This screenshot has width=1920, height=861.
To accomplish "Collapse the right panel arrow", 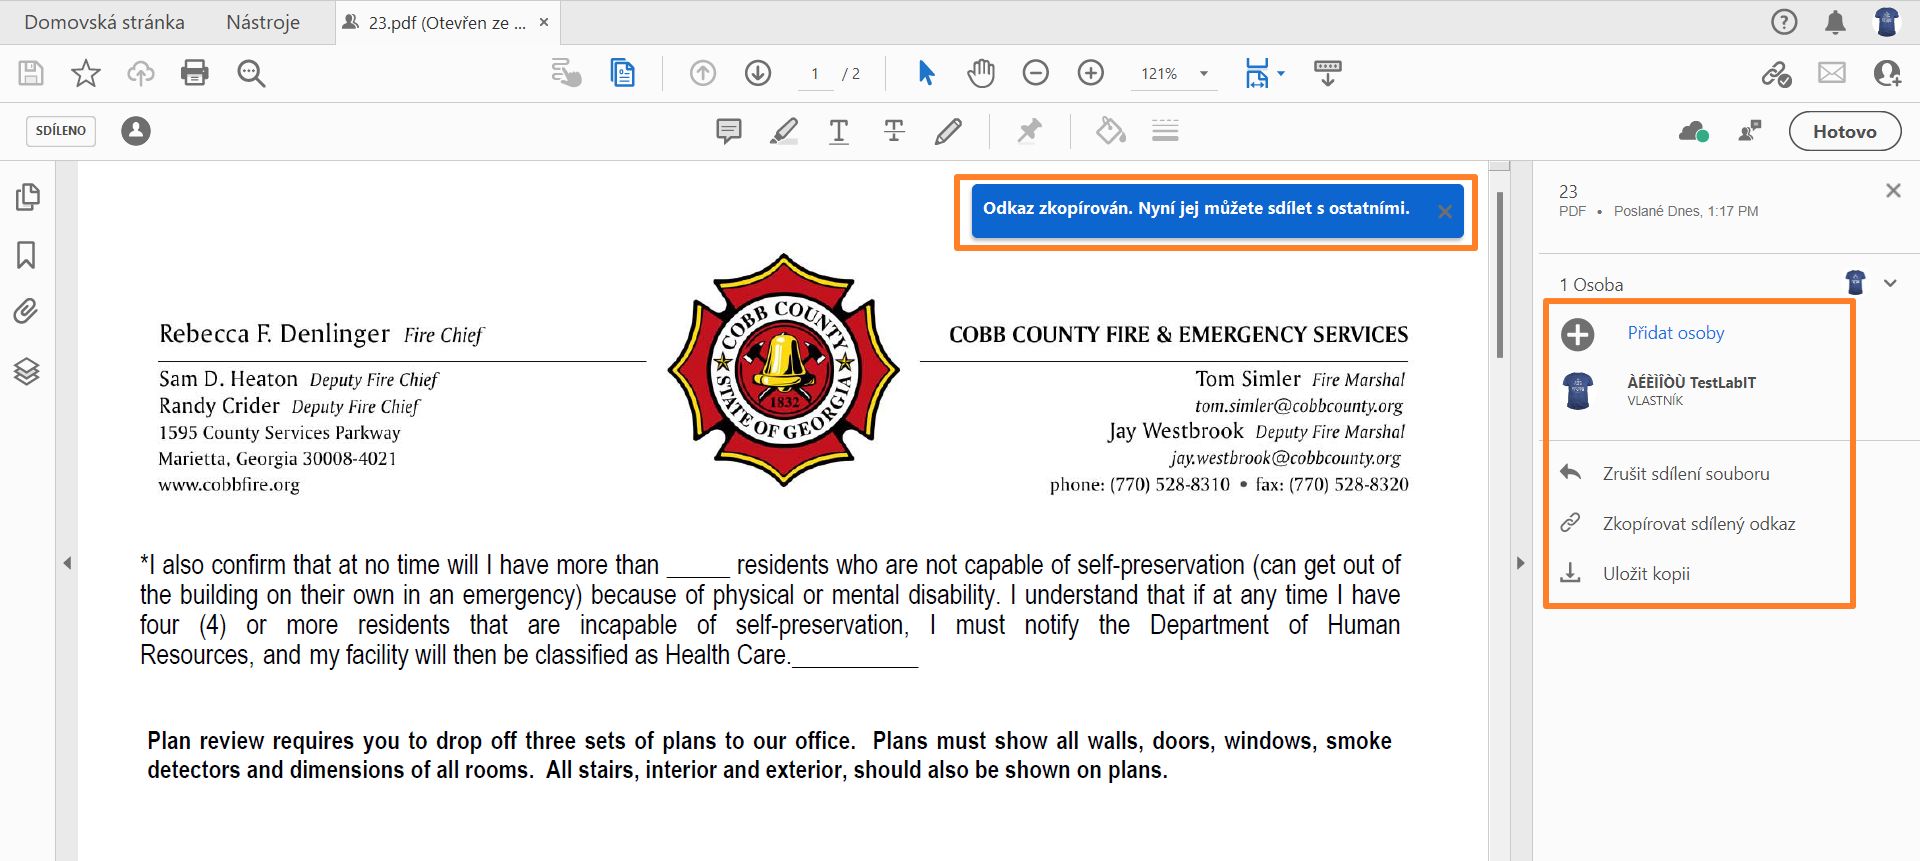I will [1520, 563].
